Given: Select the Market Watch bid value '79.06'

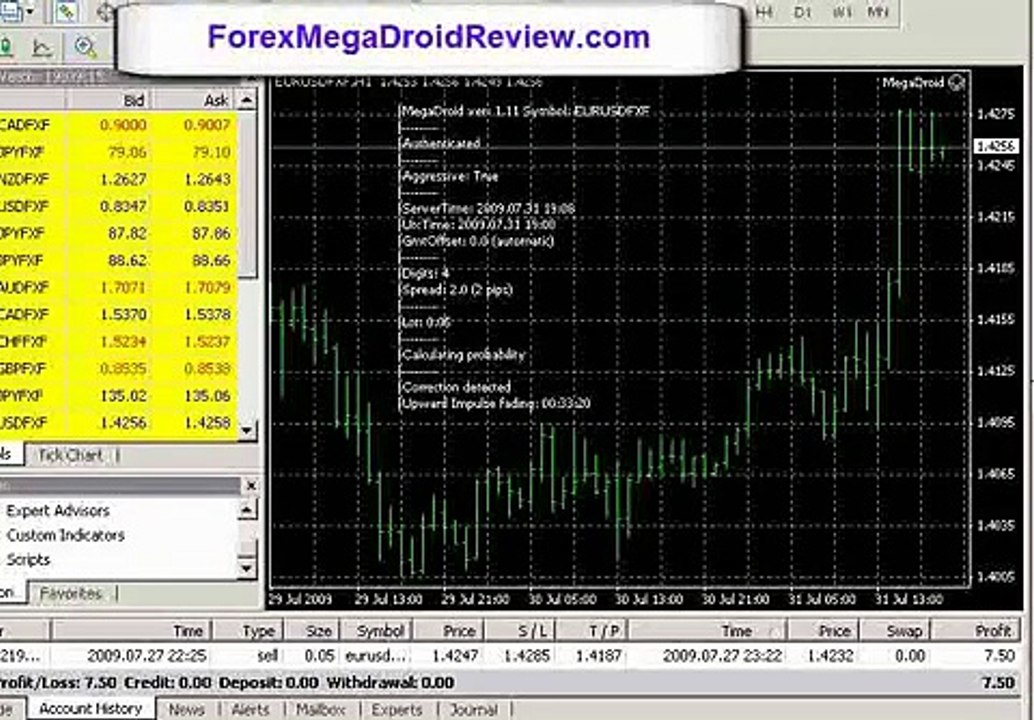Looking at the screenshot, I should point(127,152).
